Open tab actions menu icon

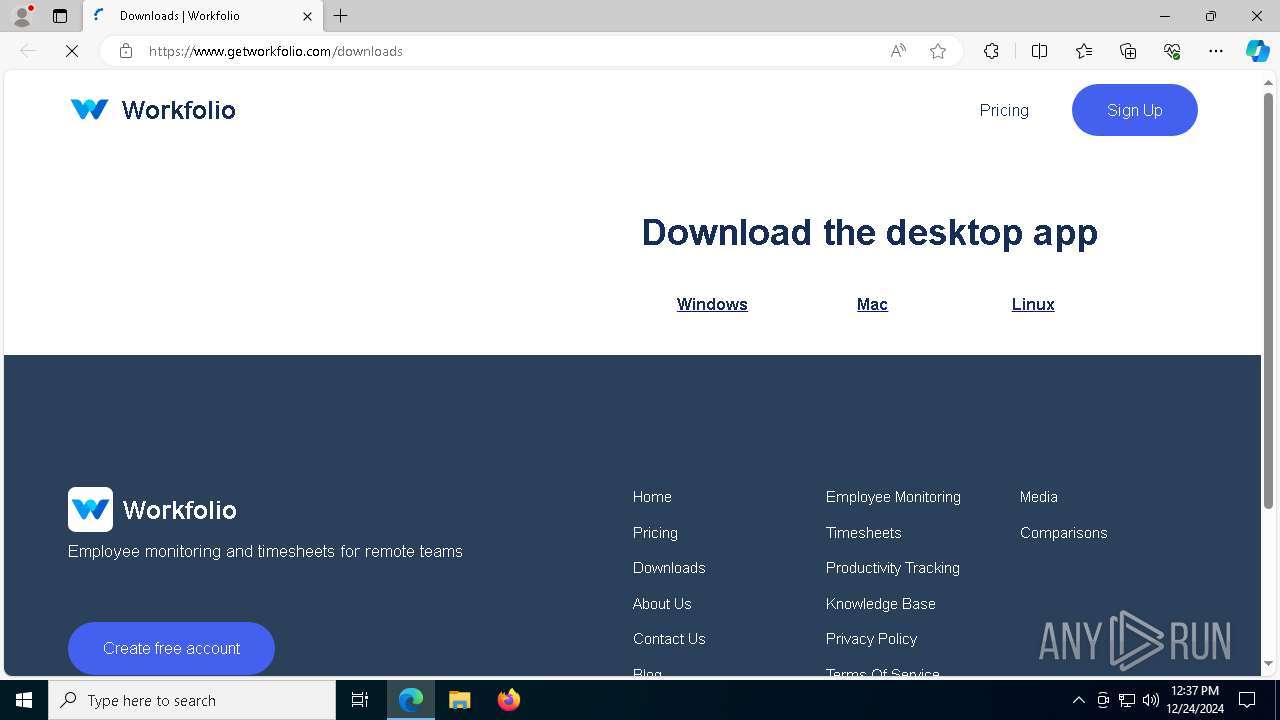pos(60,16)
